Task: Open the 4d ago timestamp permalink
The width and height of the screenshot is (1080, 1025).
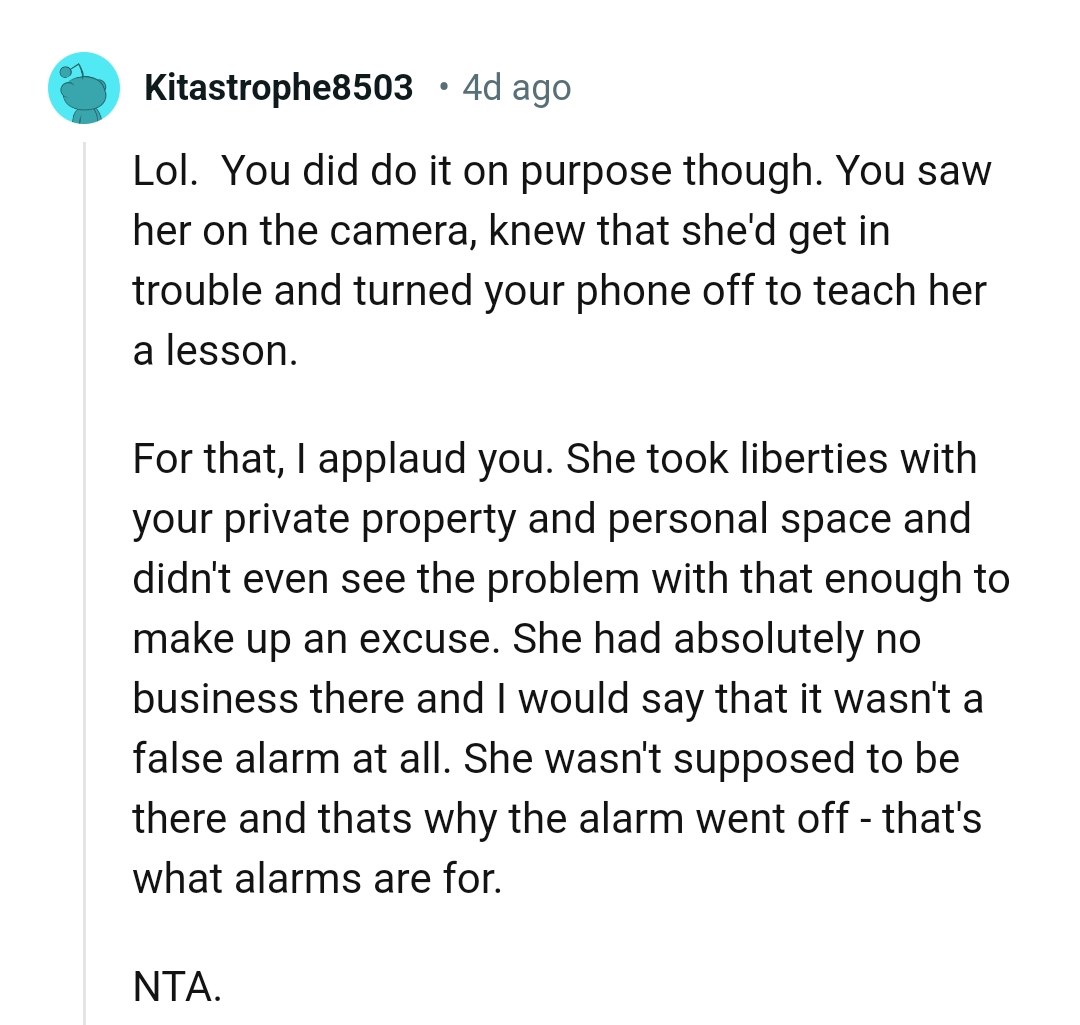Action: click(516, 88)
